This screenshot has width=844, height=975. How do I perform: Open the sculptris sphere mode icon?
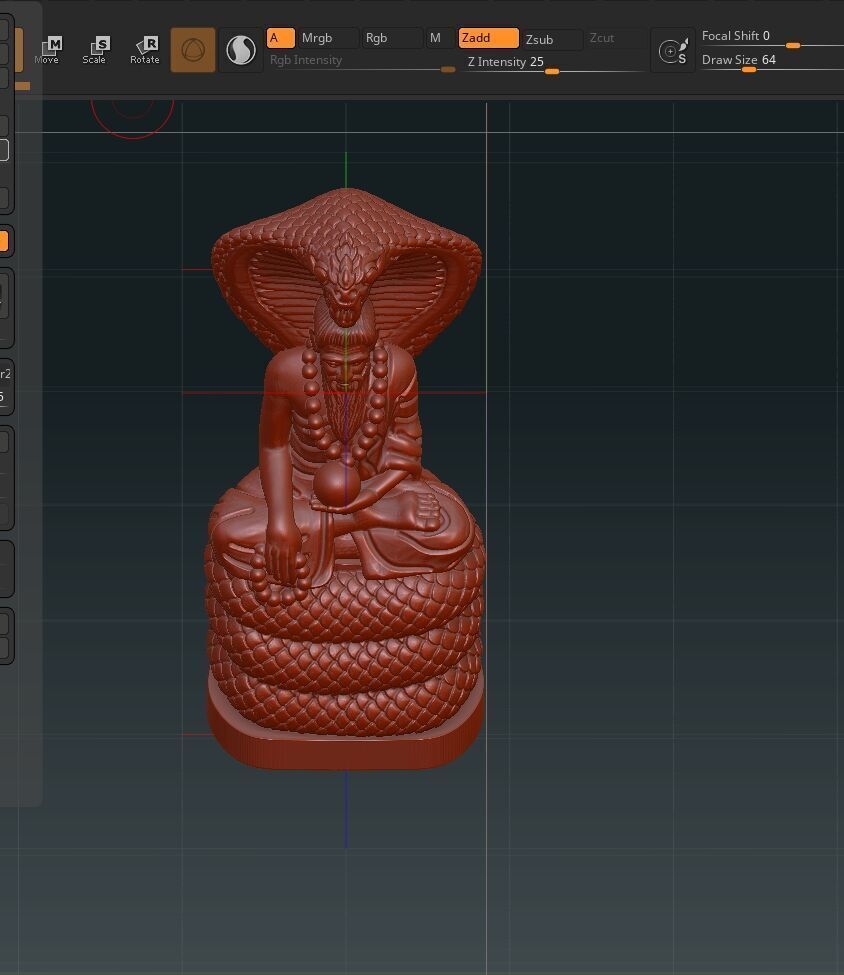[x=241, y=50]
